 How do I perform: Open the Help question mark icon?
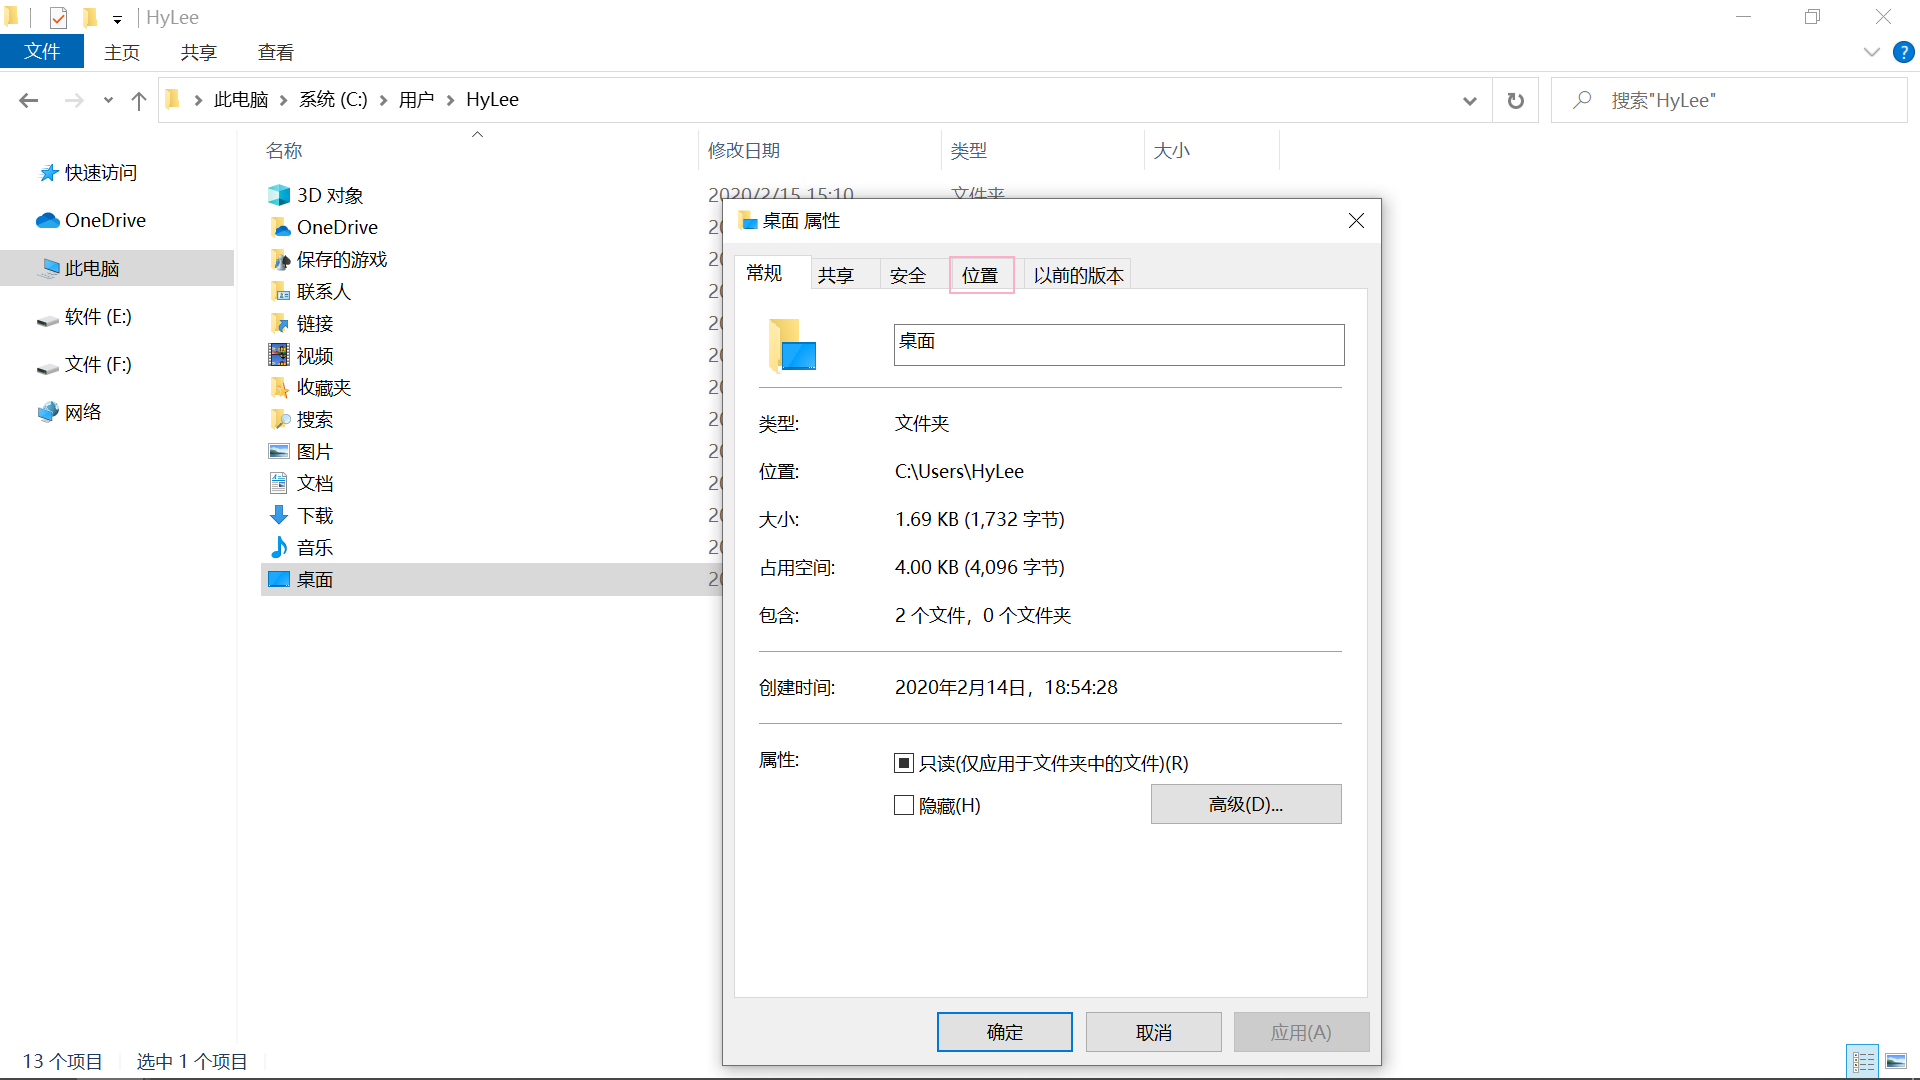click(1903, 52)
